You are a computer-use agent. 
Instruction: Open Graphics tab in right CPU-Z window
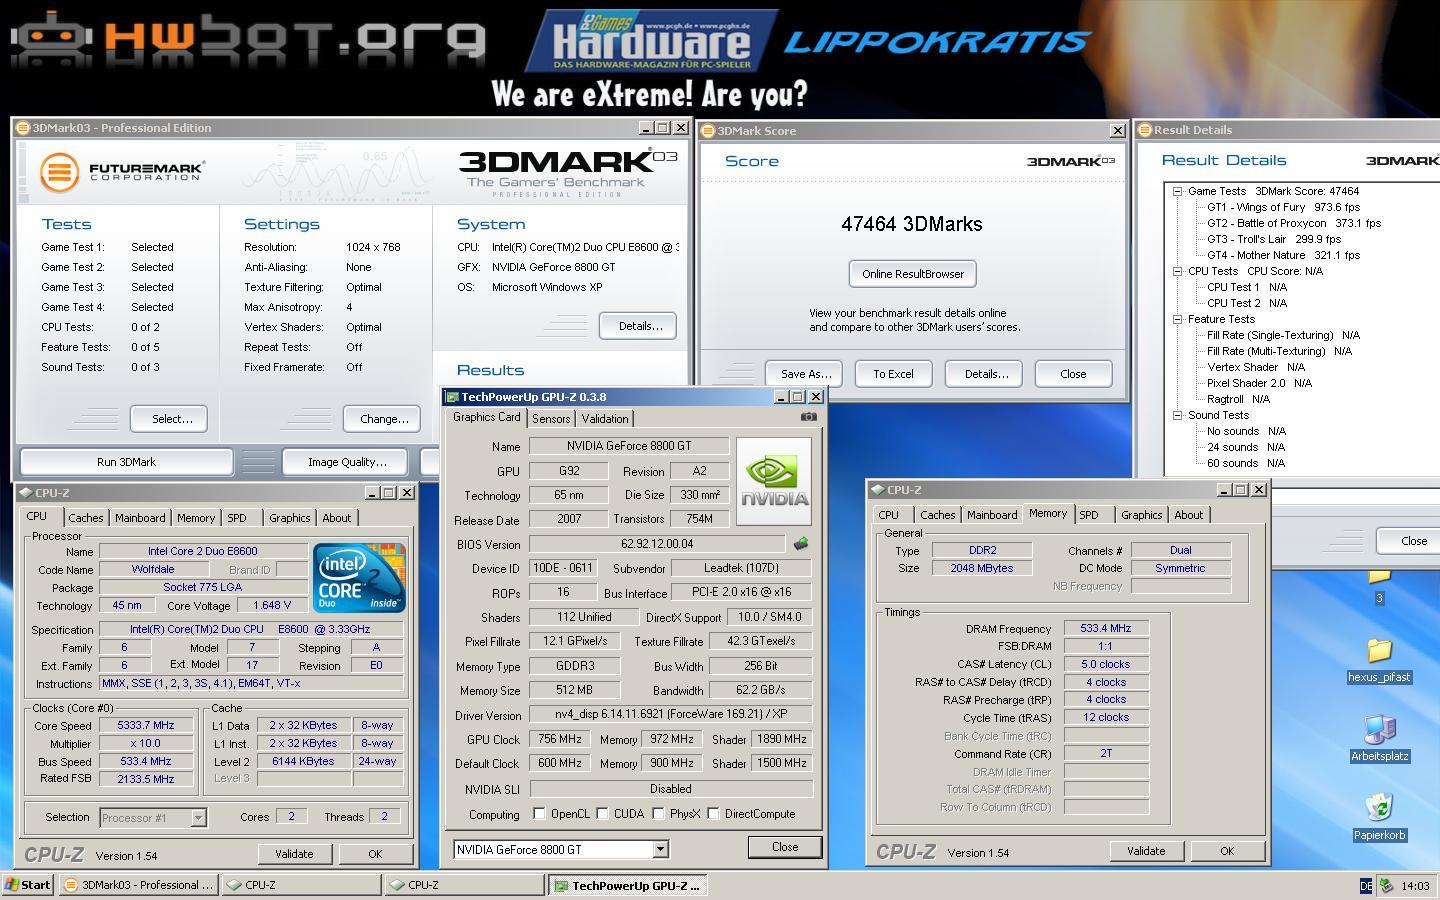pyautogui.click(x=1141, y=515)
